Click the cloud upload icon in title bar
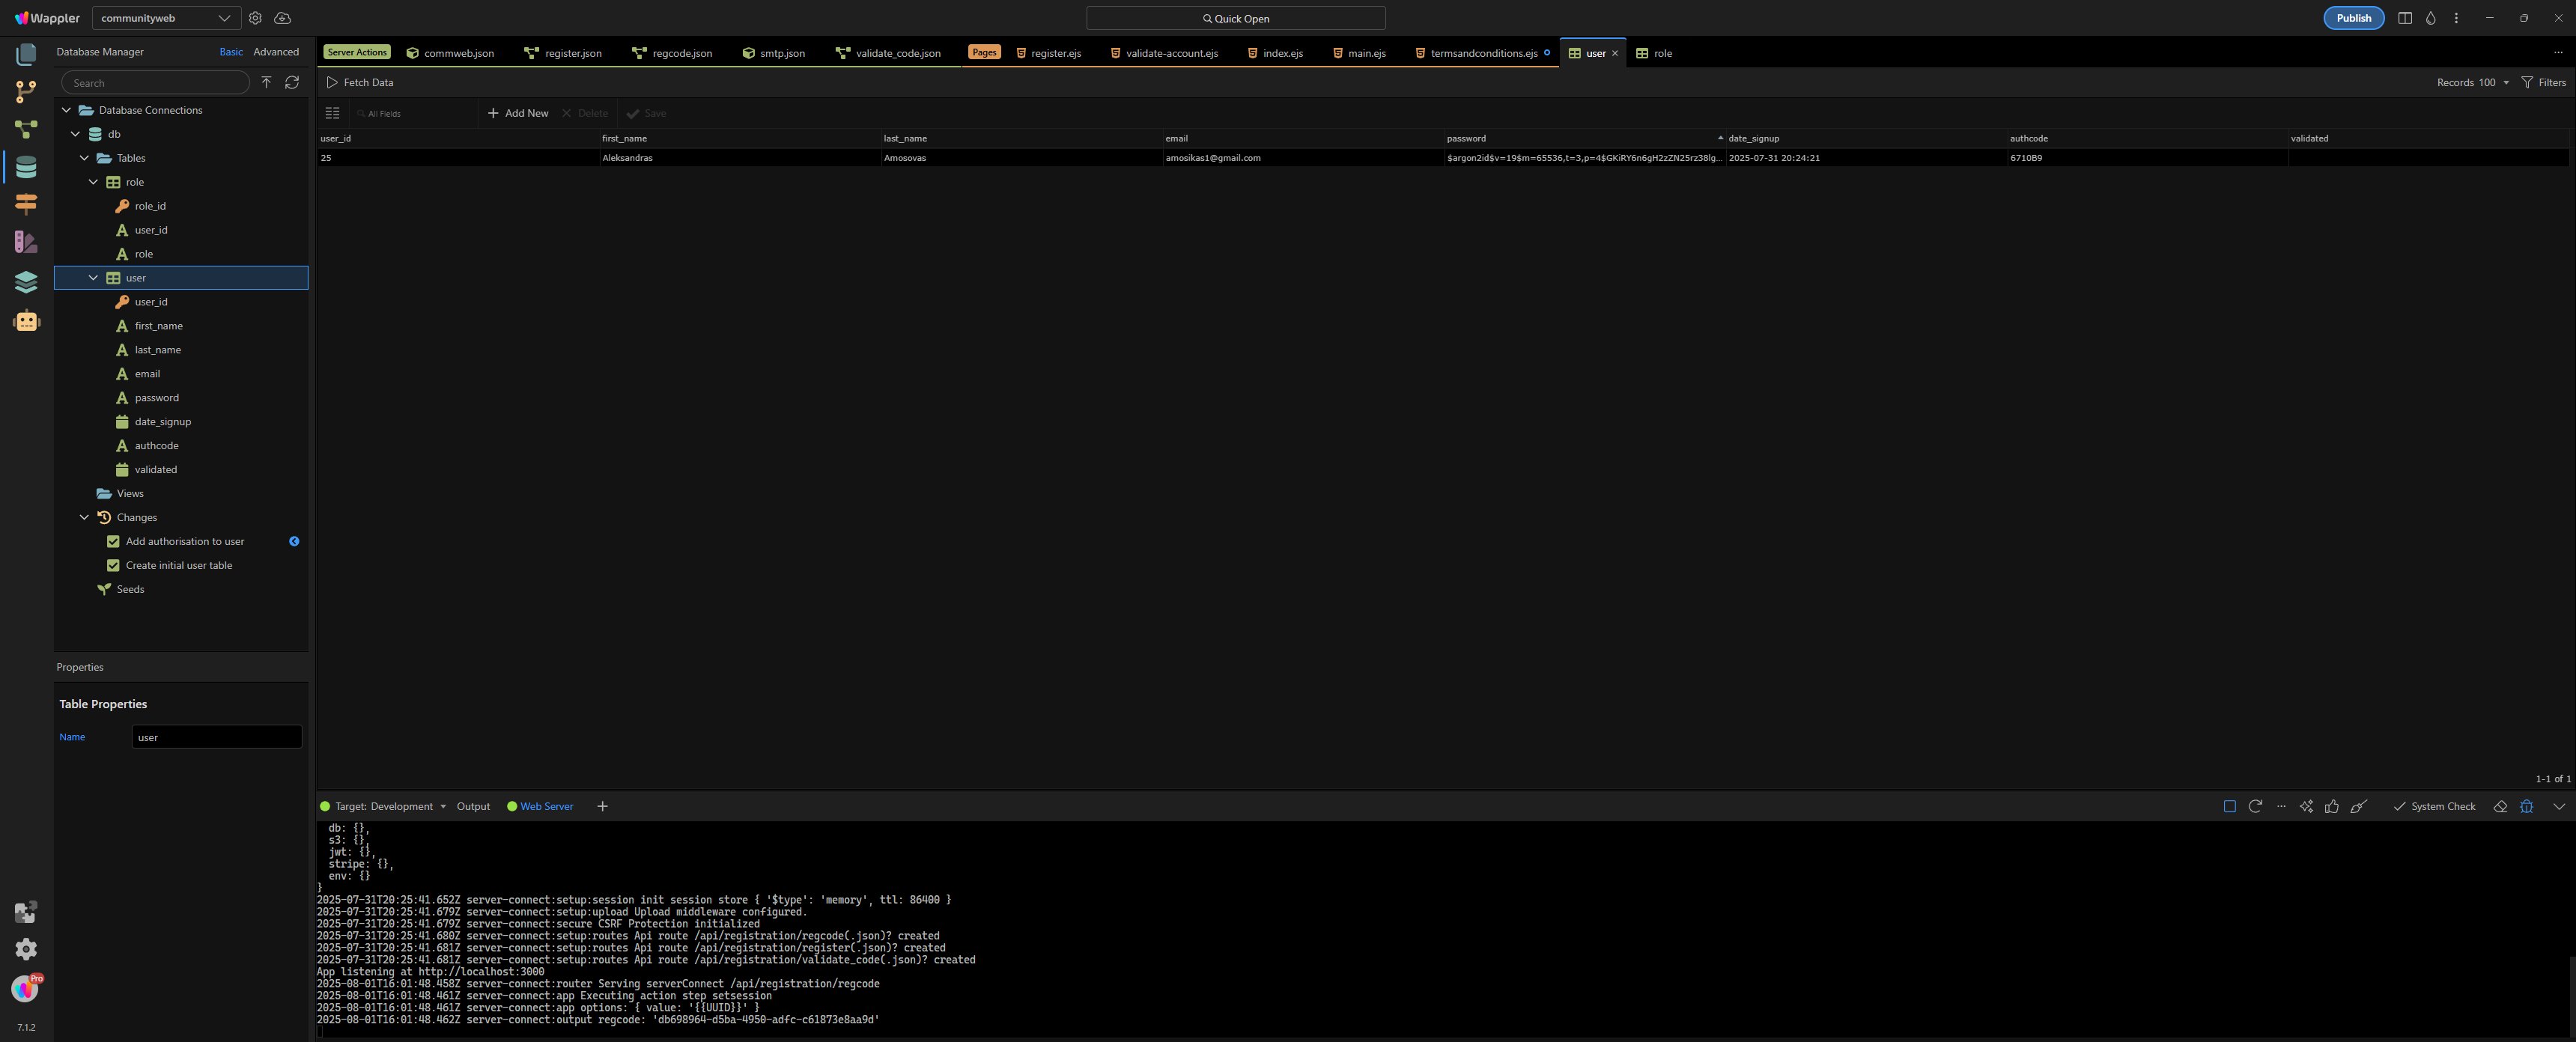The image size is (2576, 1042). pos(283,18)
